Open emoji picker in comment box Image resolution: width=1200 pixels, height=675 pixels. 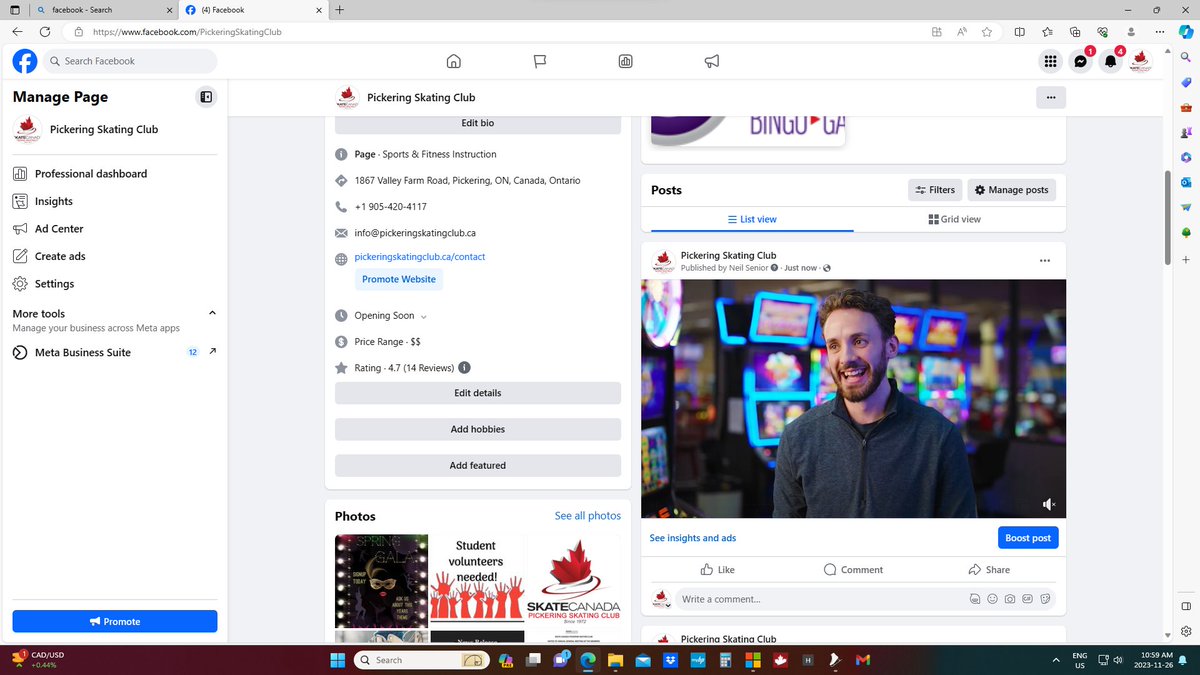(x=992, y=599)
